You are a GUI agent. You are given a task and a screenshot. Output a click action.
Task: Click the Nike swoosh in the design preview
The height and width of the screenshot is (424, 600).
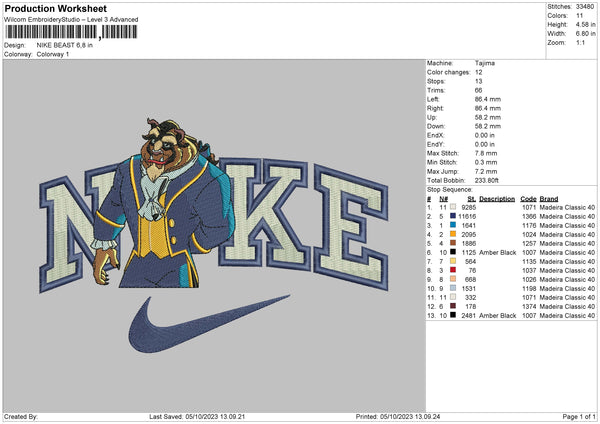209,323
